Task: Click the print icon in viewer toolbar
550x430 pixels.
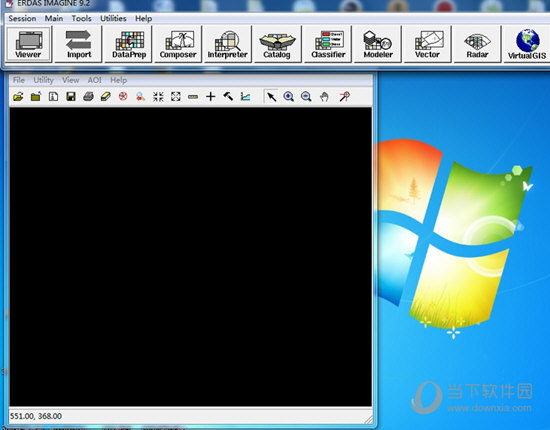Action: coord(88,96)
